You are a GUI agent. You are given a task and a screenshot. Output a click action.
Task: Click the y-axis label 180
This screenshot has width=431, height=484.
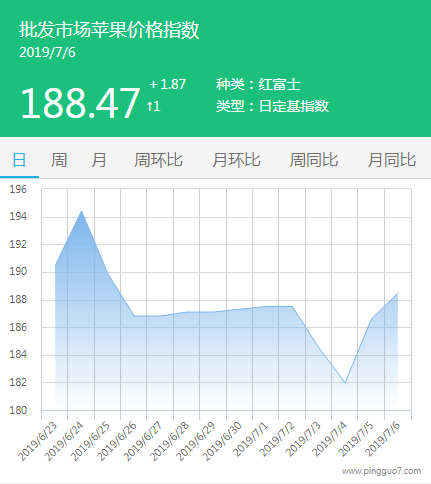tap(18, 410)
